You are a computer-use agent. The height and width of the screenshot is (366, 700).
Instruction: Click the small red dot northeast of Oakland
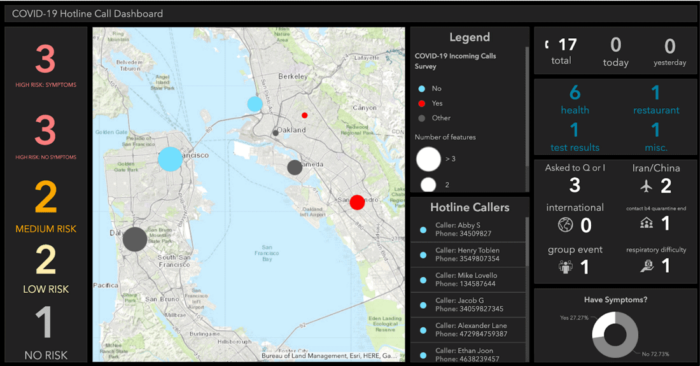click(x=304, y=115)
